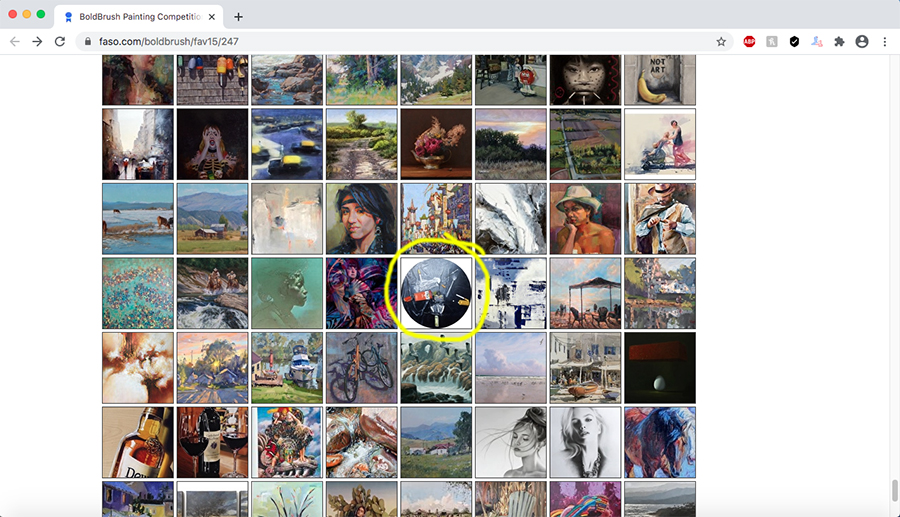
Task: Open the cowboy in white hat painting
Action: (660, 219)
